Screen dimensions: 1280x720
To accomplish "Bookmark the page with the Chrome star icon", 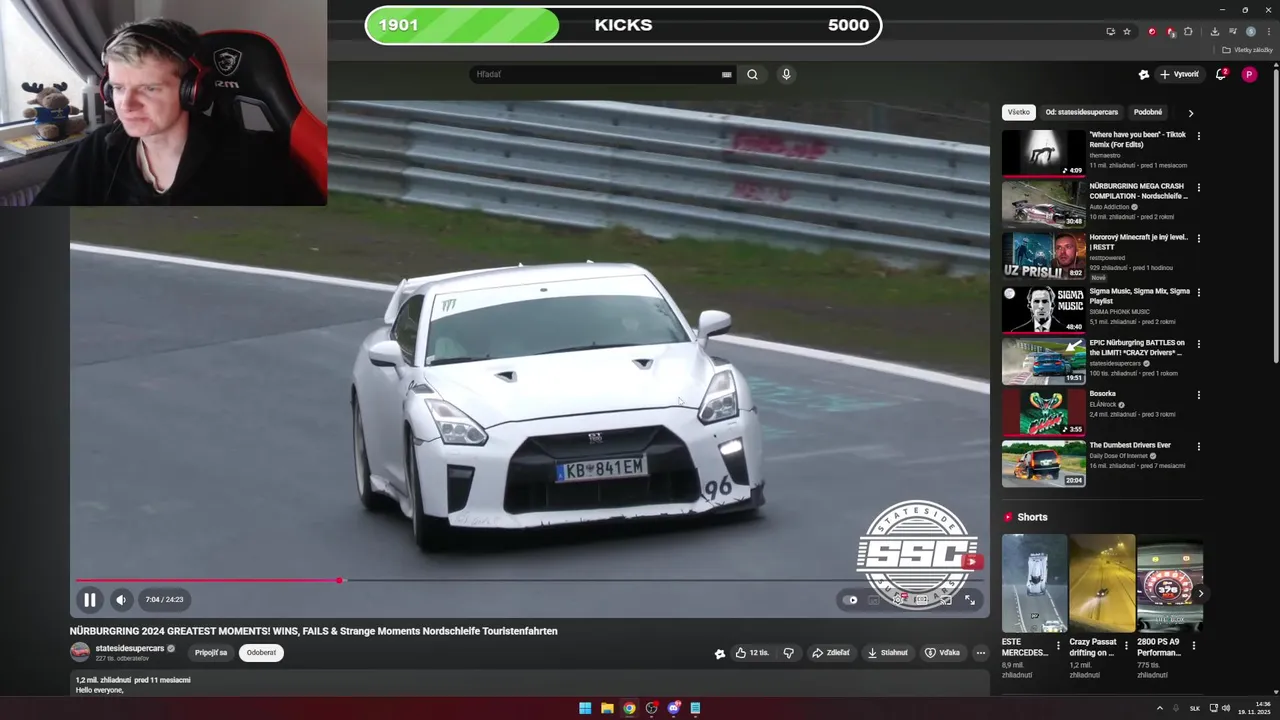I will point(1127,31).
